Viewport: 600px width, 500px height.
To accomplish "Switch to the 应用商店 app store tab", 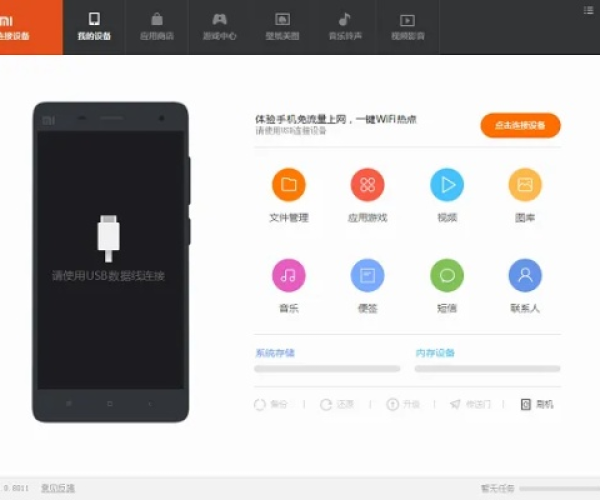I will click(157, 27).
